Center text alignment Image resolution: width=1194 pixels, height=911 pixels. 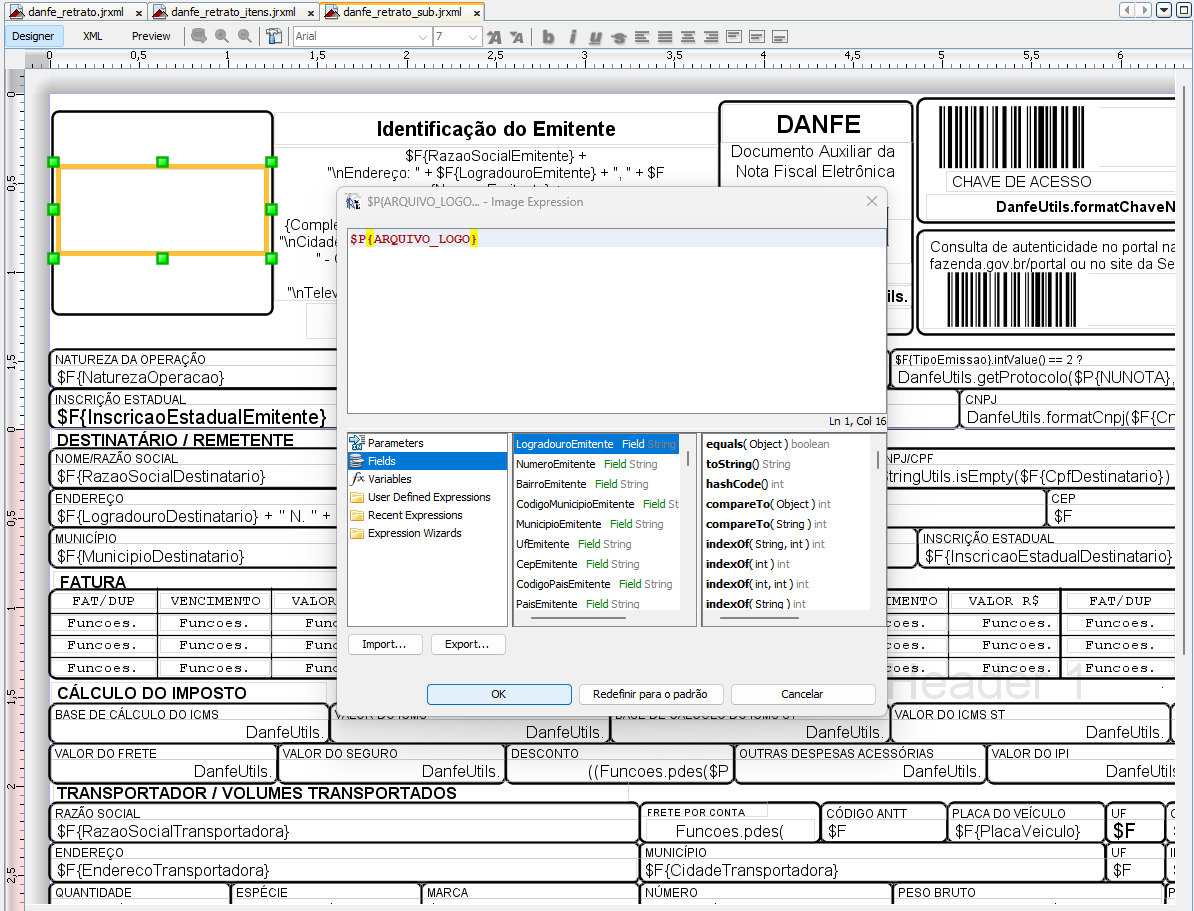[688, 37]
